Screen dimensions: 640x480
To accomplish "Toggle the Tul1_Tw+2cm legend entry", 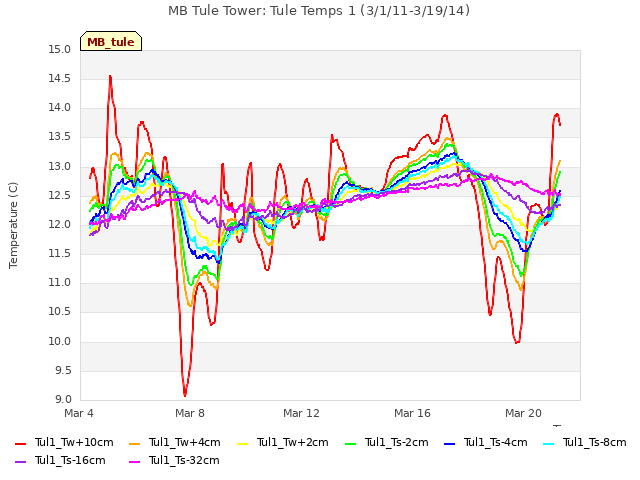I will (x=282, y=443).
